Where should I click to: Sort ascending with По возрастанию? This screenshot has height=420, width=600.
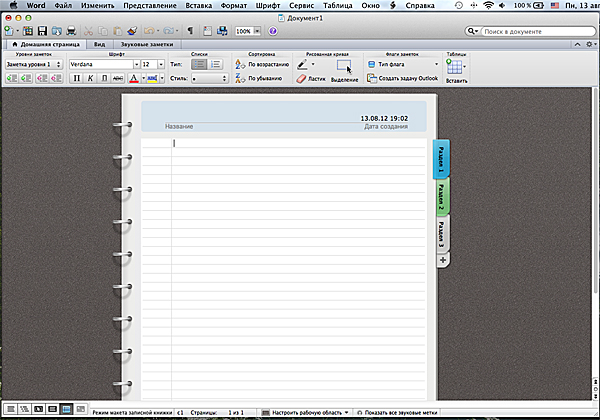click(263, 63)
